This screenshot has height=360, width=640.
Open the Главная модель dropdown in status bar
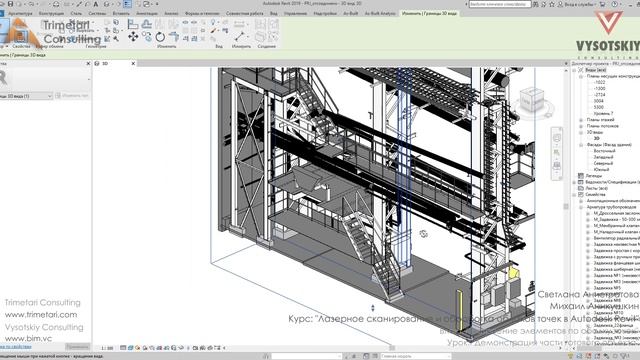point(416,356)
